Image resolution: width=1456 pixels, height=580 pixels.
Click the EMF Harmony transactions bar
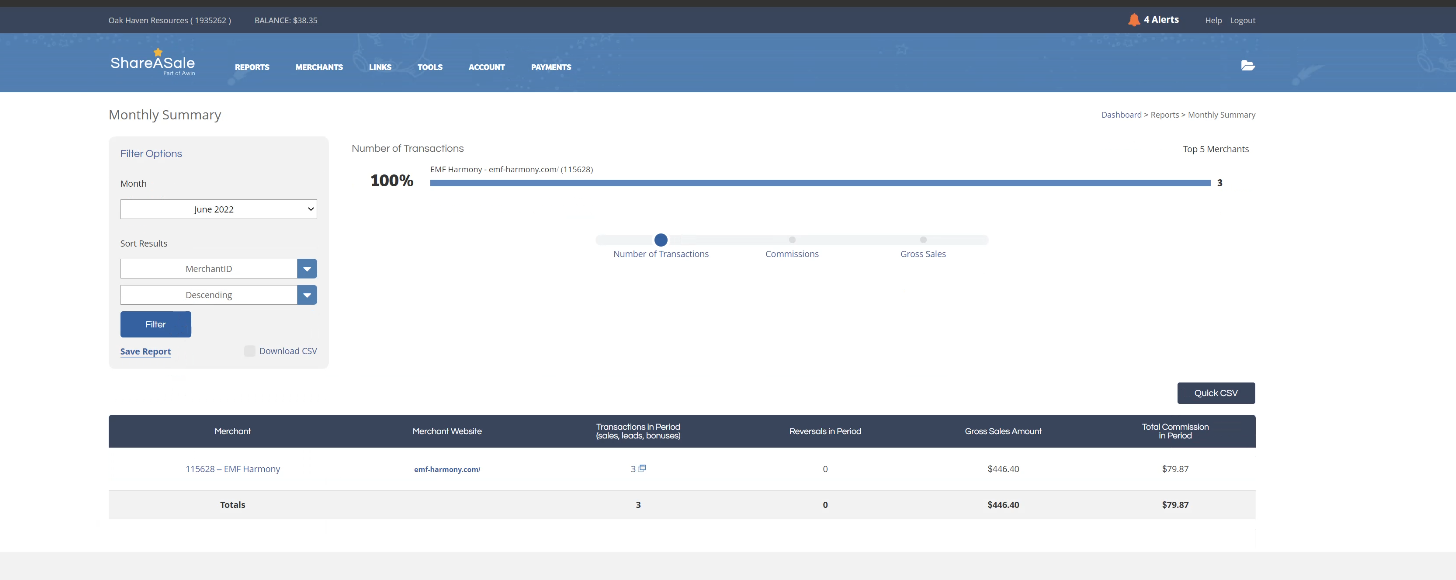(820, 183)
